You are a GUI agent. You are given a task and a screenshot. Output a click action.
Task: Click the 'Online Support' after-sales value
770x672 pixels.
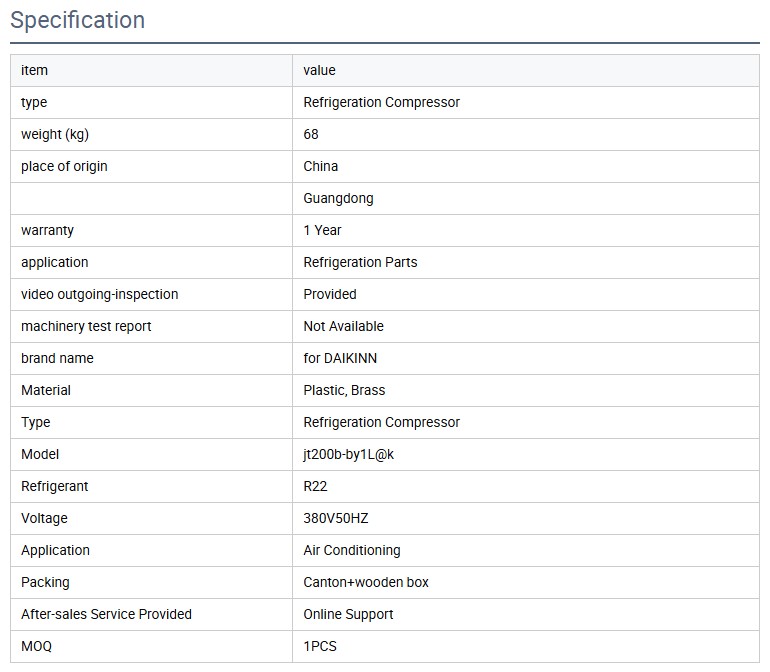(x=348, y=614)
